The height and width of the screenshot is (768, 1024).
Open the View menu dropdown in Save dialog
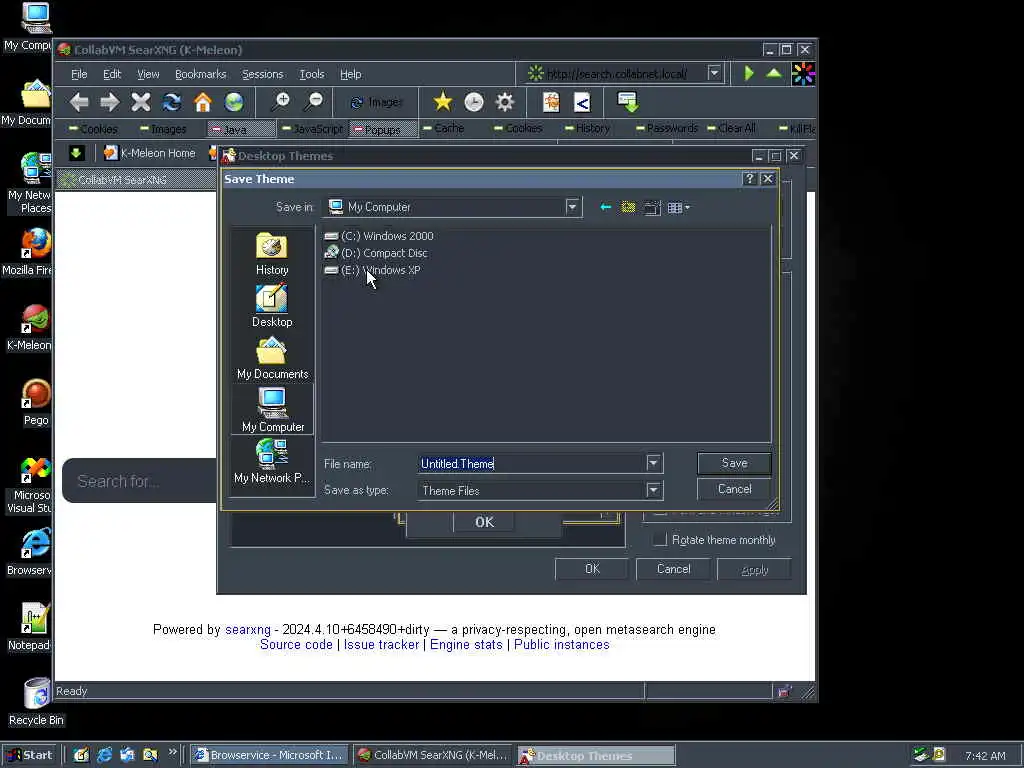[679, 208]
